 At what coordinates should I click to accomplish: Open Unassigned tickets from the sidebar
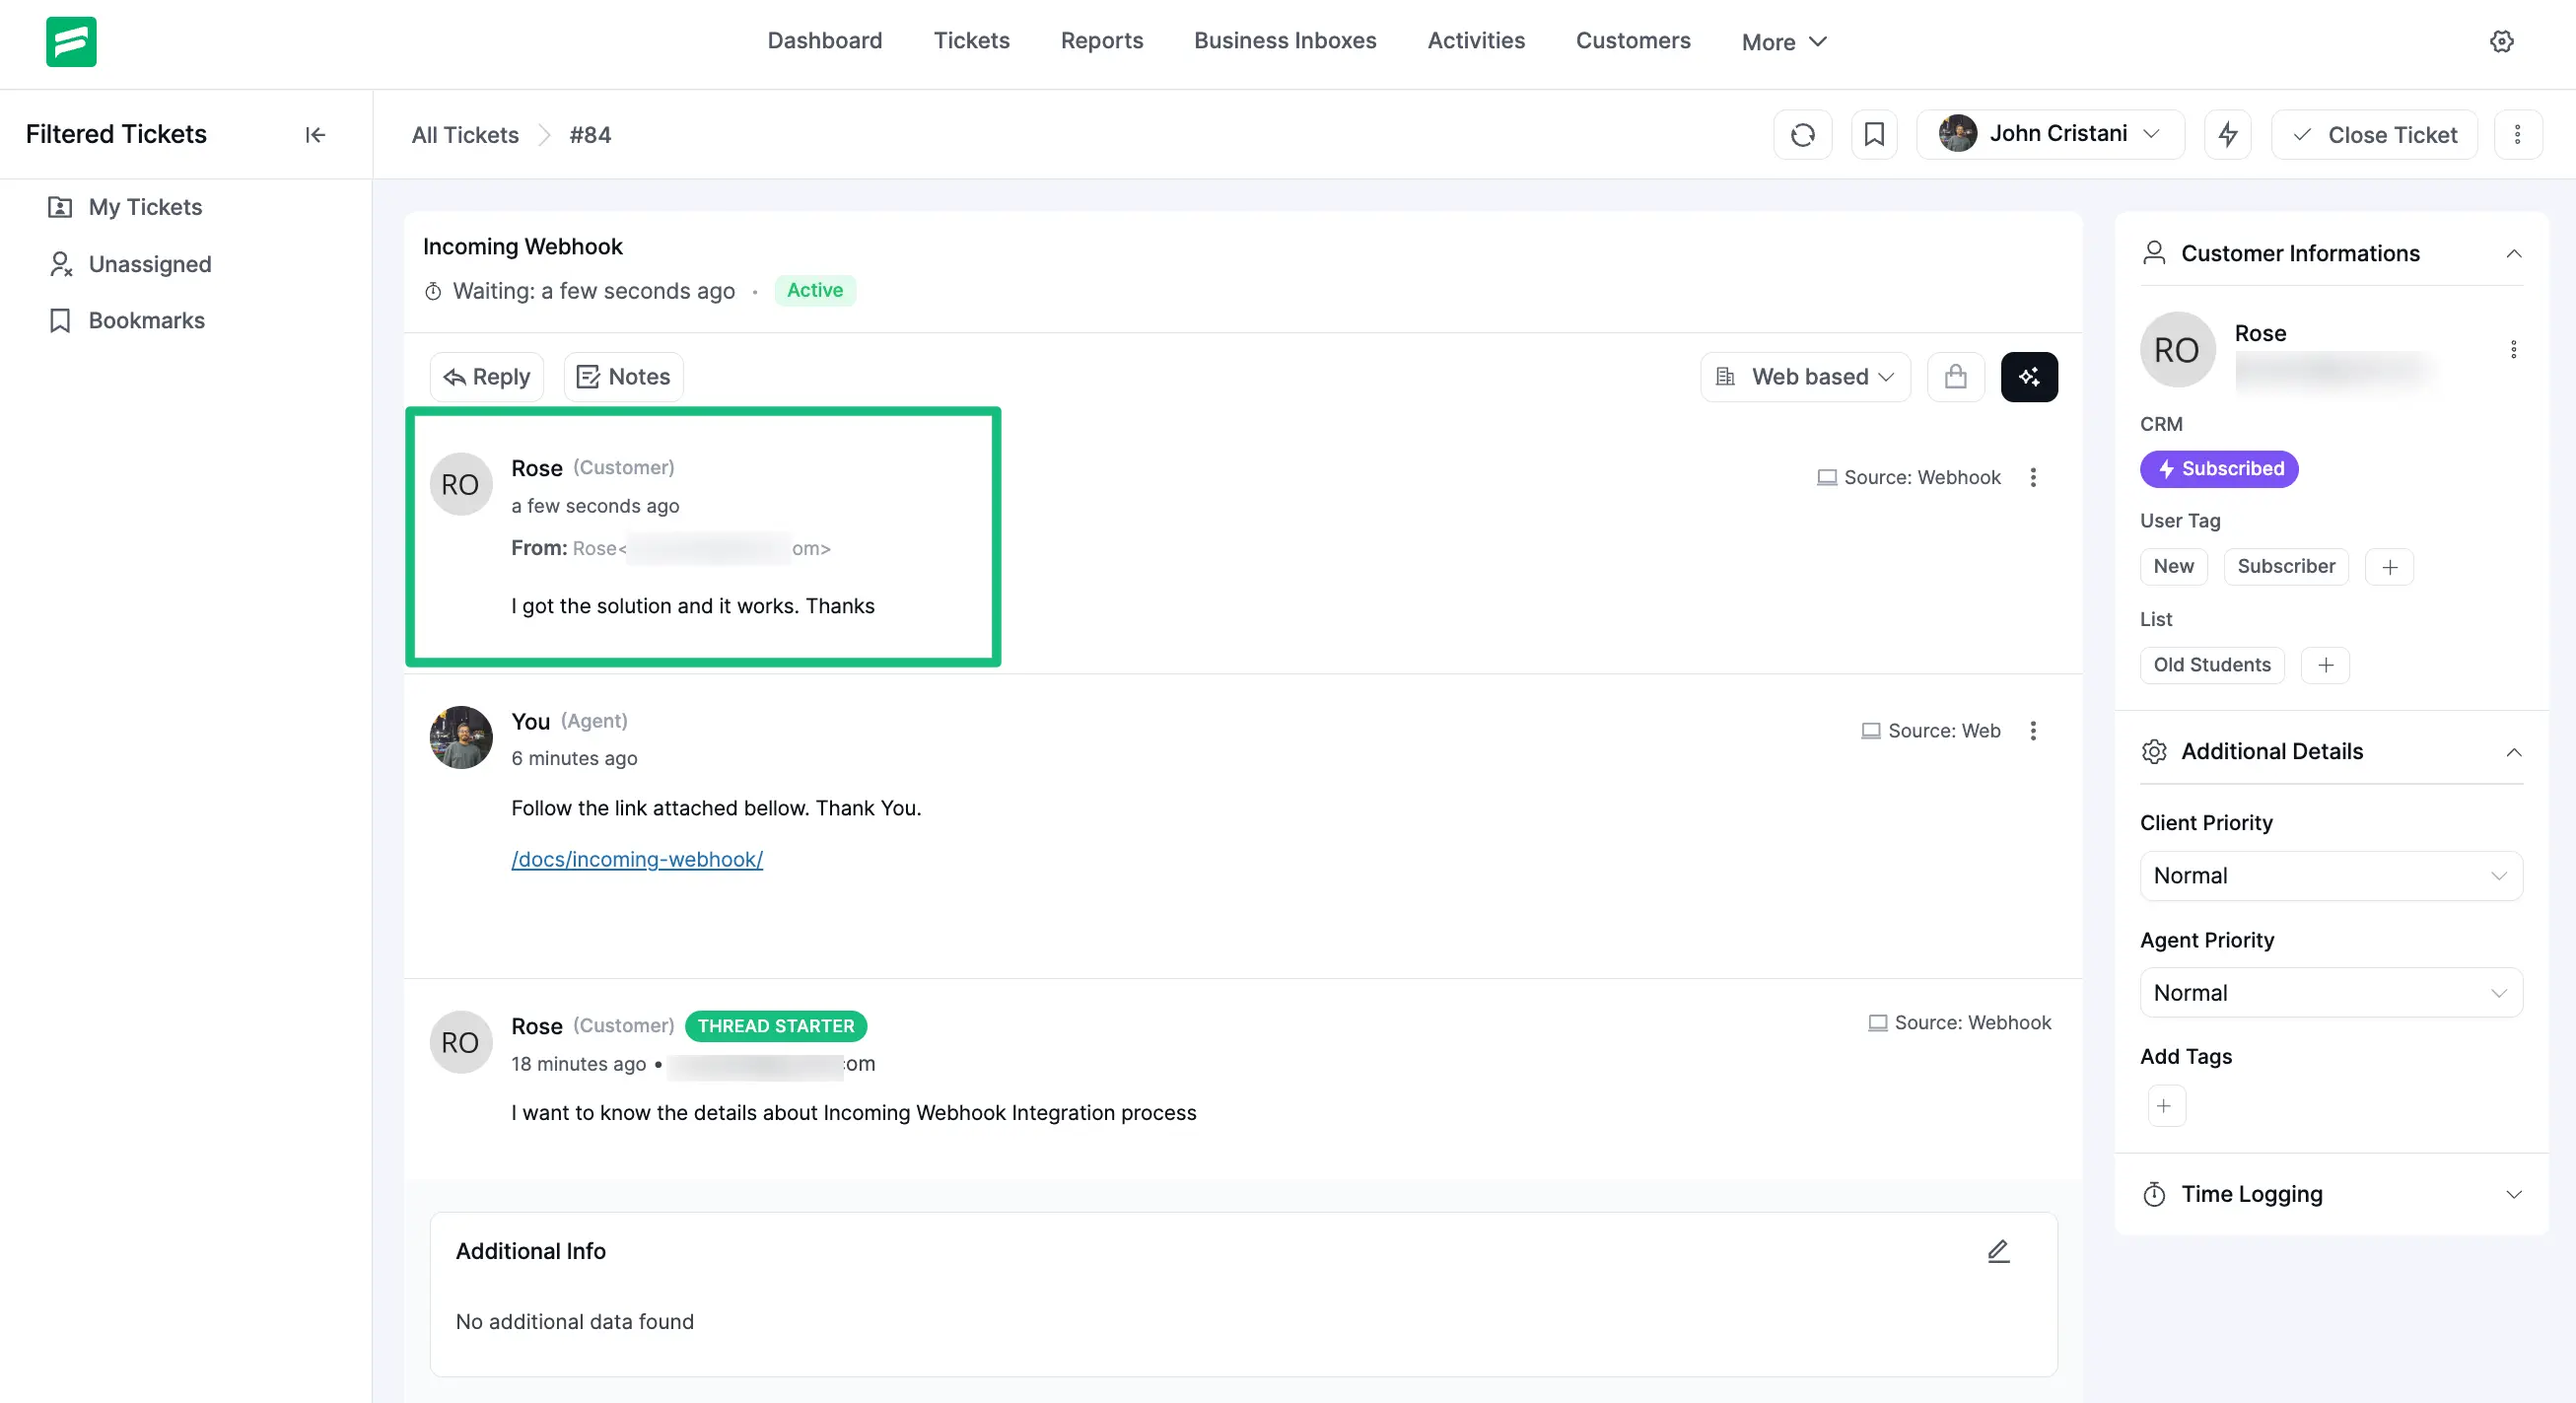tap(149, 264)
